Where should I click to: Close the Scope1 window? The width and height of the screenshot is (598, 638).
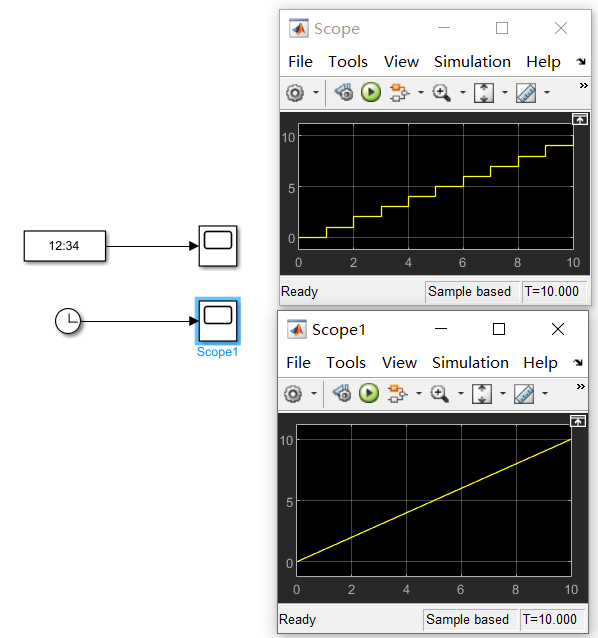coord(558,329)
